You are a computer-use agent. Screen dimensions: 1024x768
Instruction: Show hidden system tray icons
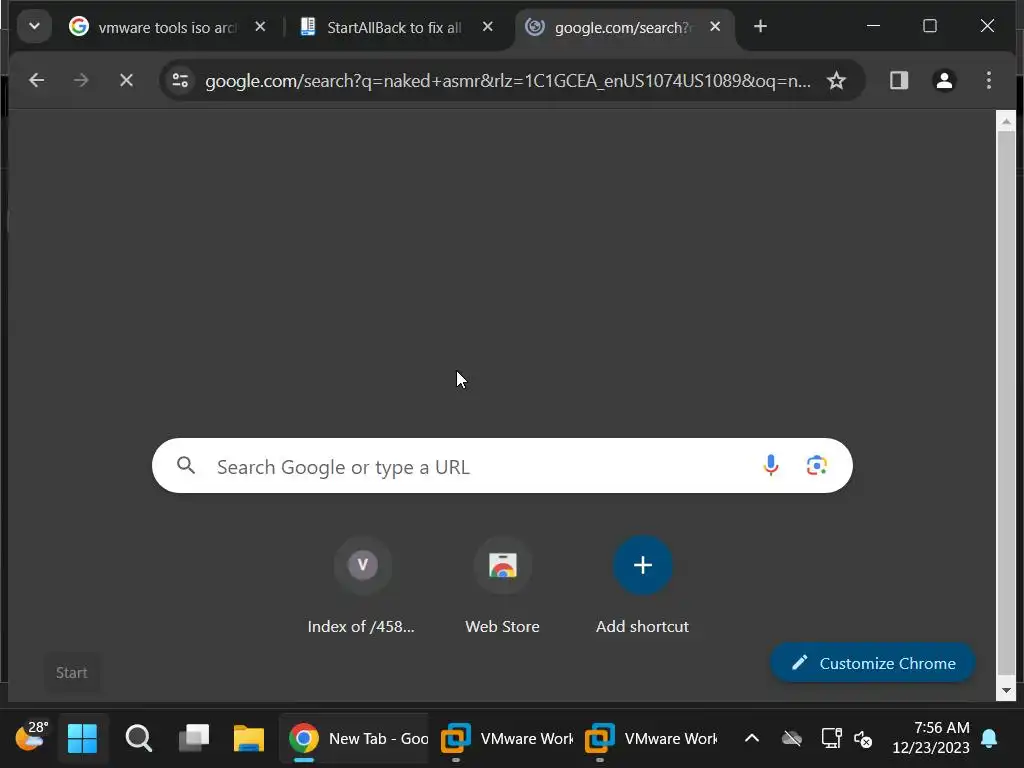click(752, 739)
